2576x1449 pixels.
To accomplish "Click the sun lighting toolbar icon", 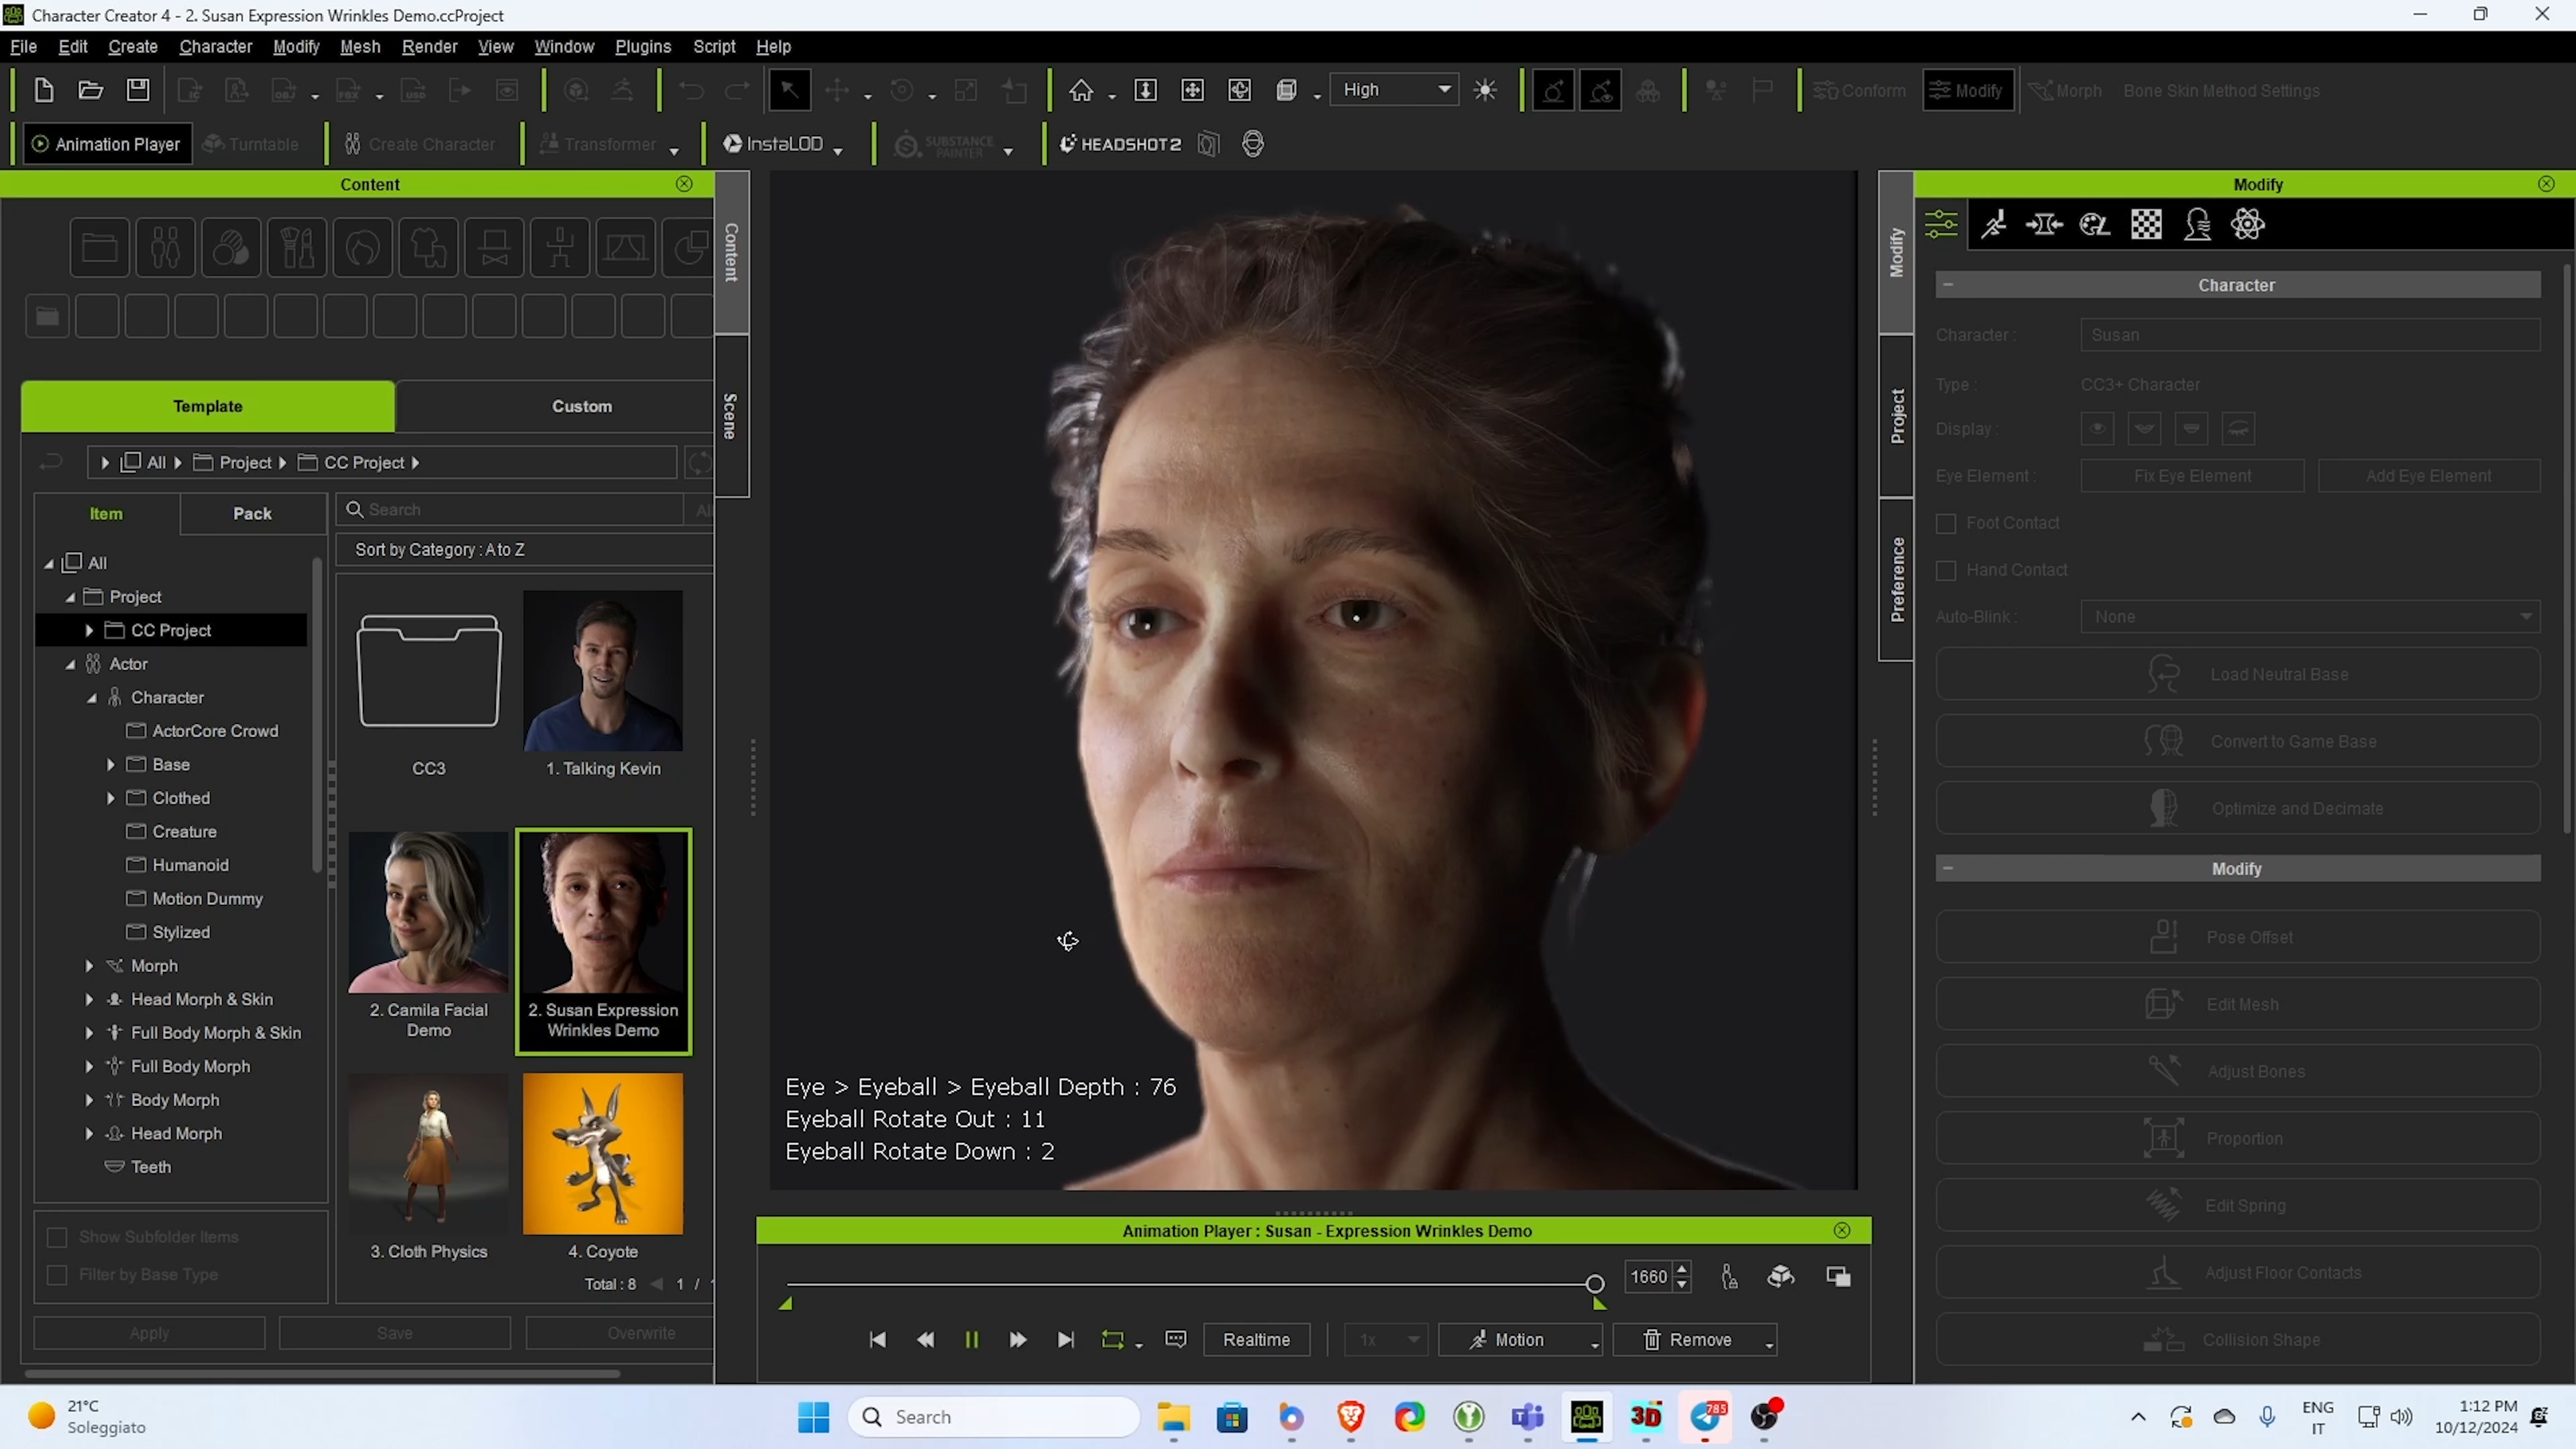I will 1485,90.
